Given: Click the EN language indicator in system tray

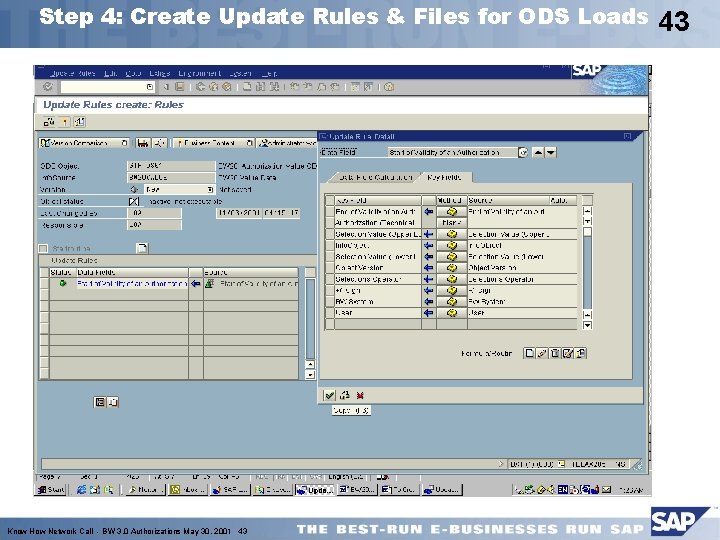Looking at the screenshot, I should point(563,489).
